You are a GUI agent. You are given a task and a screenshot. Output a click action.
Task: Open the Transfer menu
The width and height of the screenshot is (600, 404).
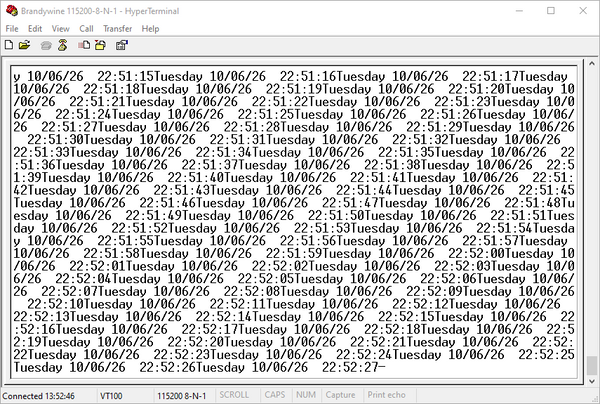tap(117, 29)
